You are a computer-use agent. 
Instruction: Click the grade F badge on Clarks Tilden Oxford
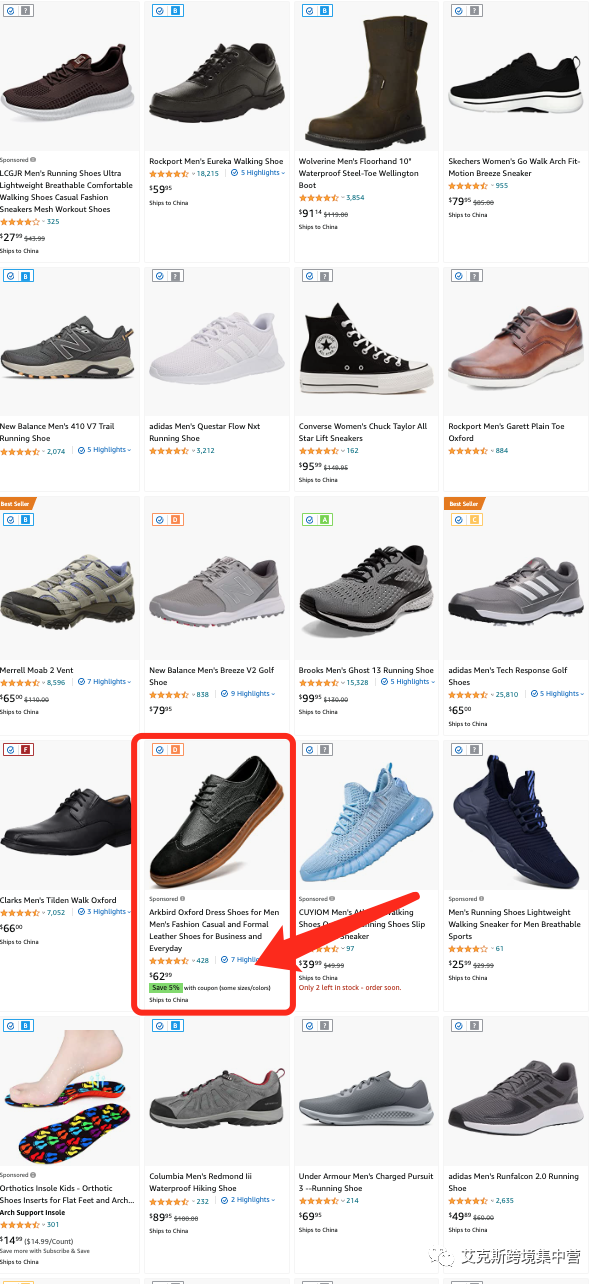click(x=26, y=750)
